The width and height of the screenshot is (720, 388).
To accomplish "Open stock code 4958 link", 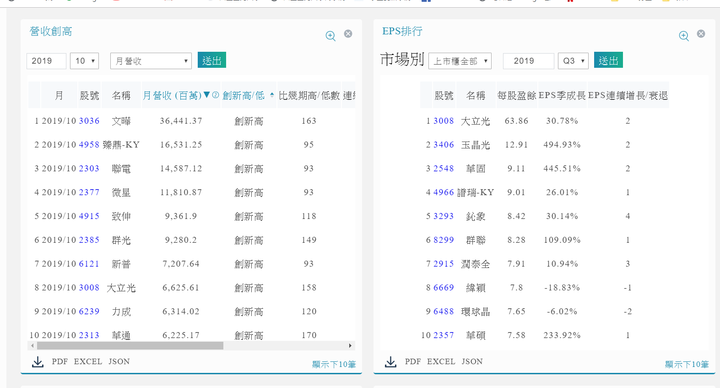I will coord(89,145).
